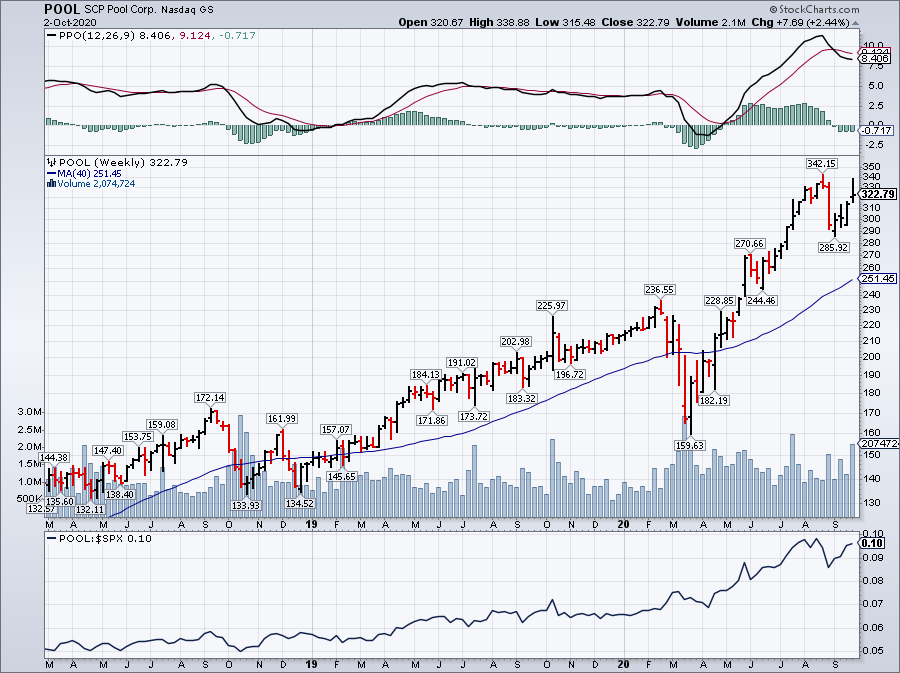Image resolution: width=900 pixels, height=673 pixels.
Task: Click the 161.99 high price label
Action: coord(281,418)
